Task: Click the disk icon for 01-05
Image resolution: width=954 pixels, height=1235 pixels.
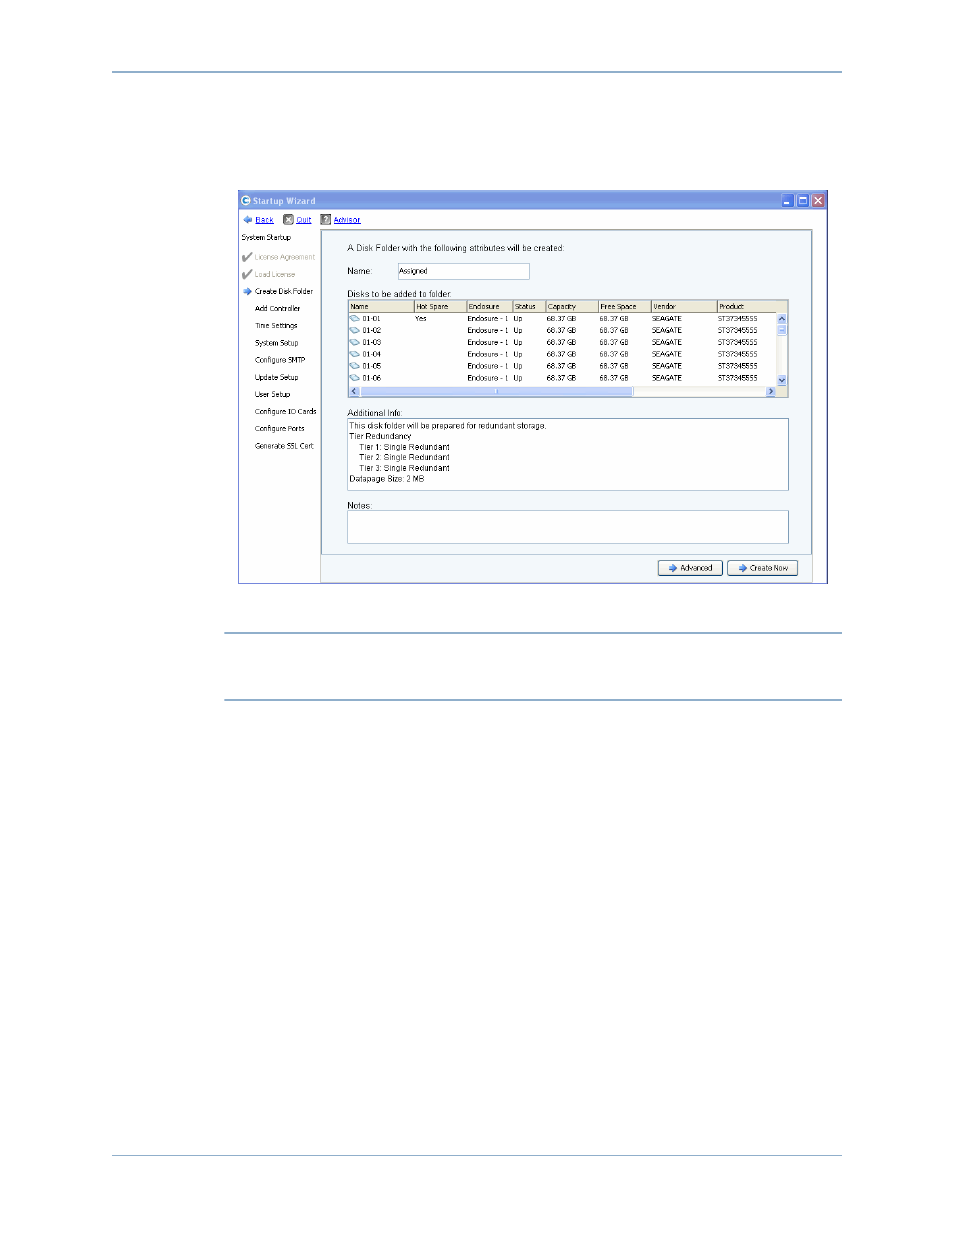Action: (354, 366)
